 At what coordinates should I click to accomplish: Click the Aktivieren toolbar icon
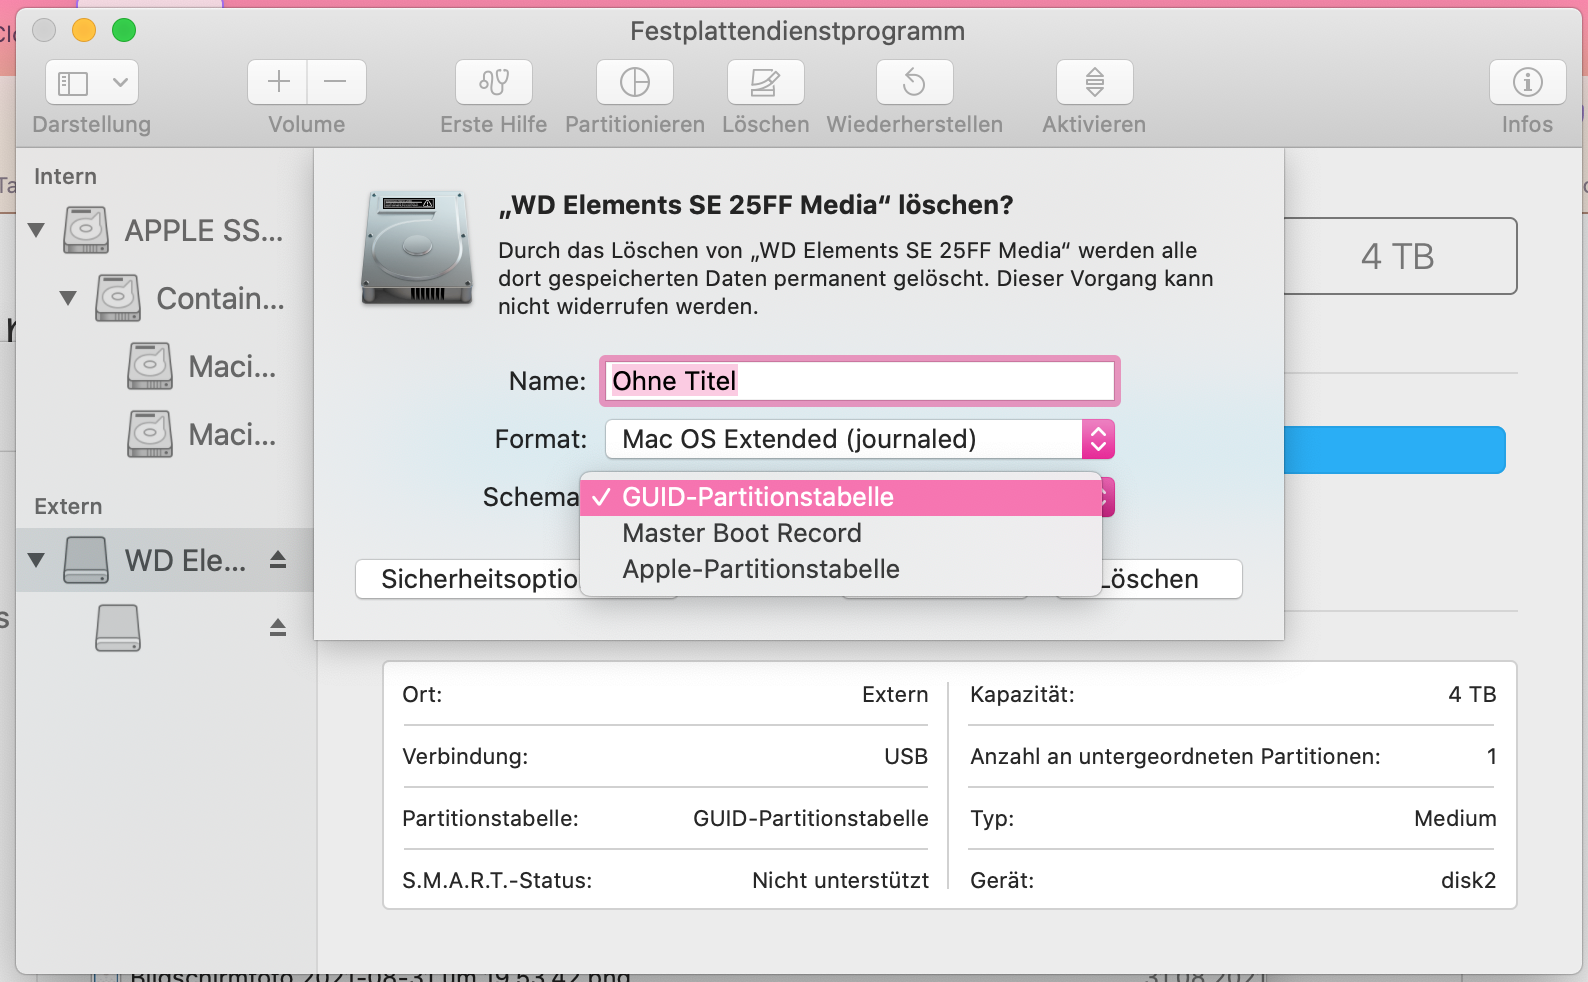pos(1094,82)
